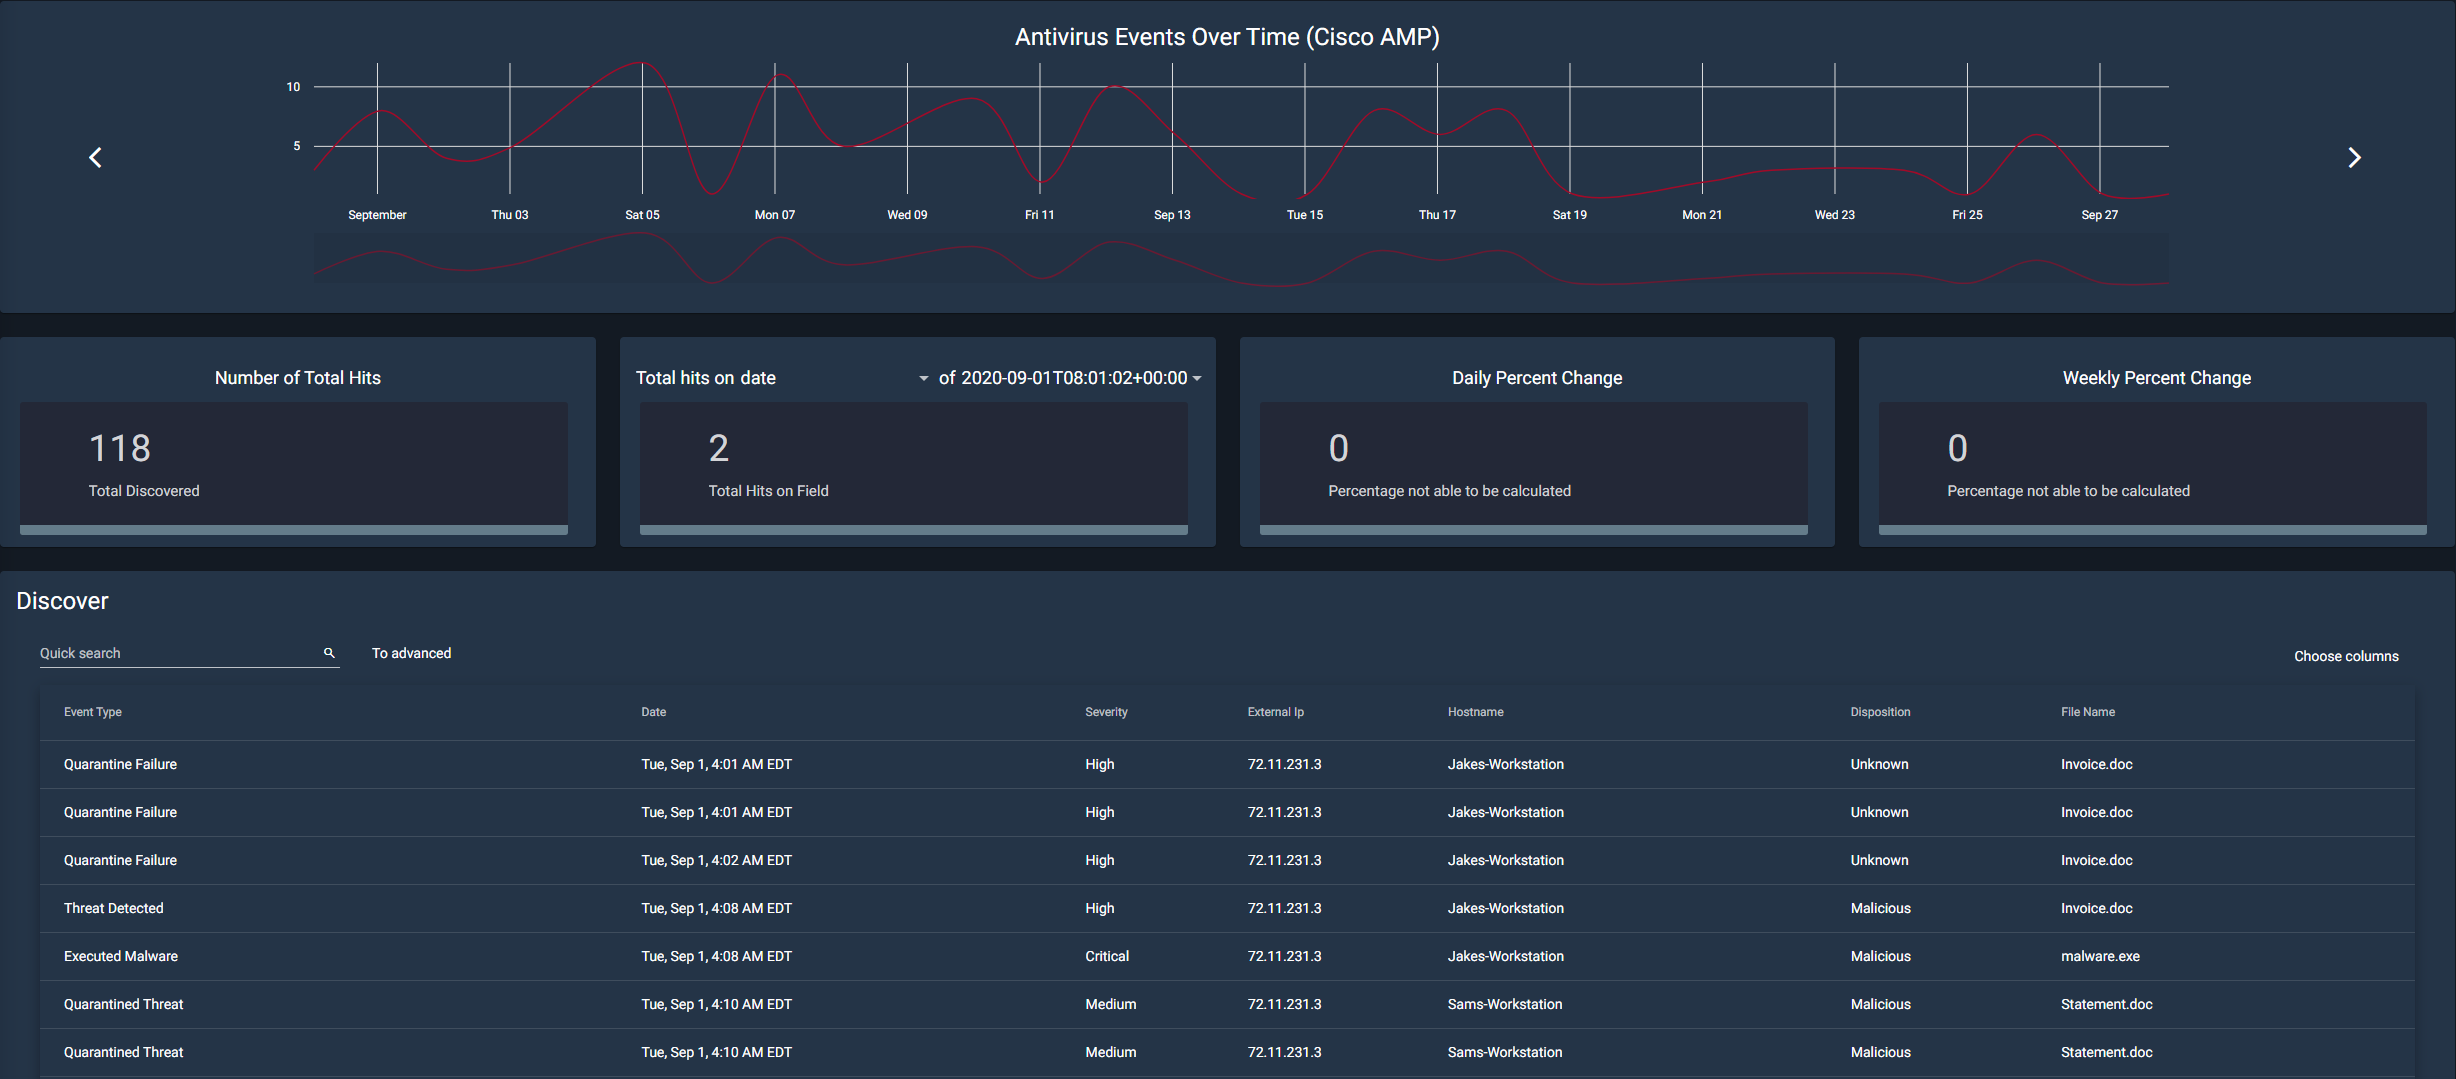Sort table by Severity column header
The image size is (2456, 1079).
point(1106,712)
